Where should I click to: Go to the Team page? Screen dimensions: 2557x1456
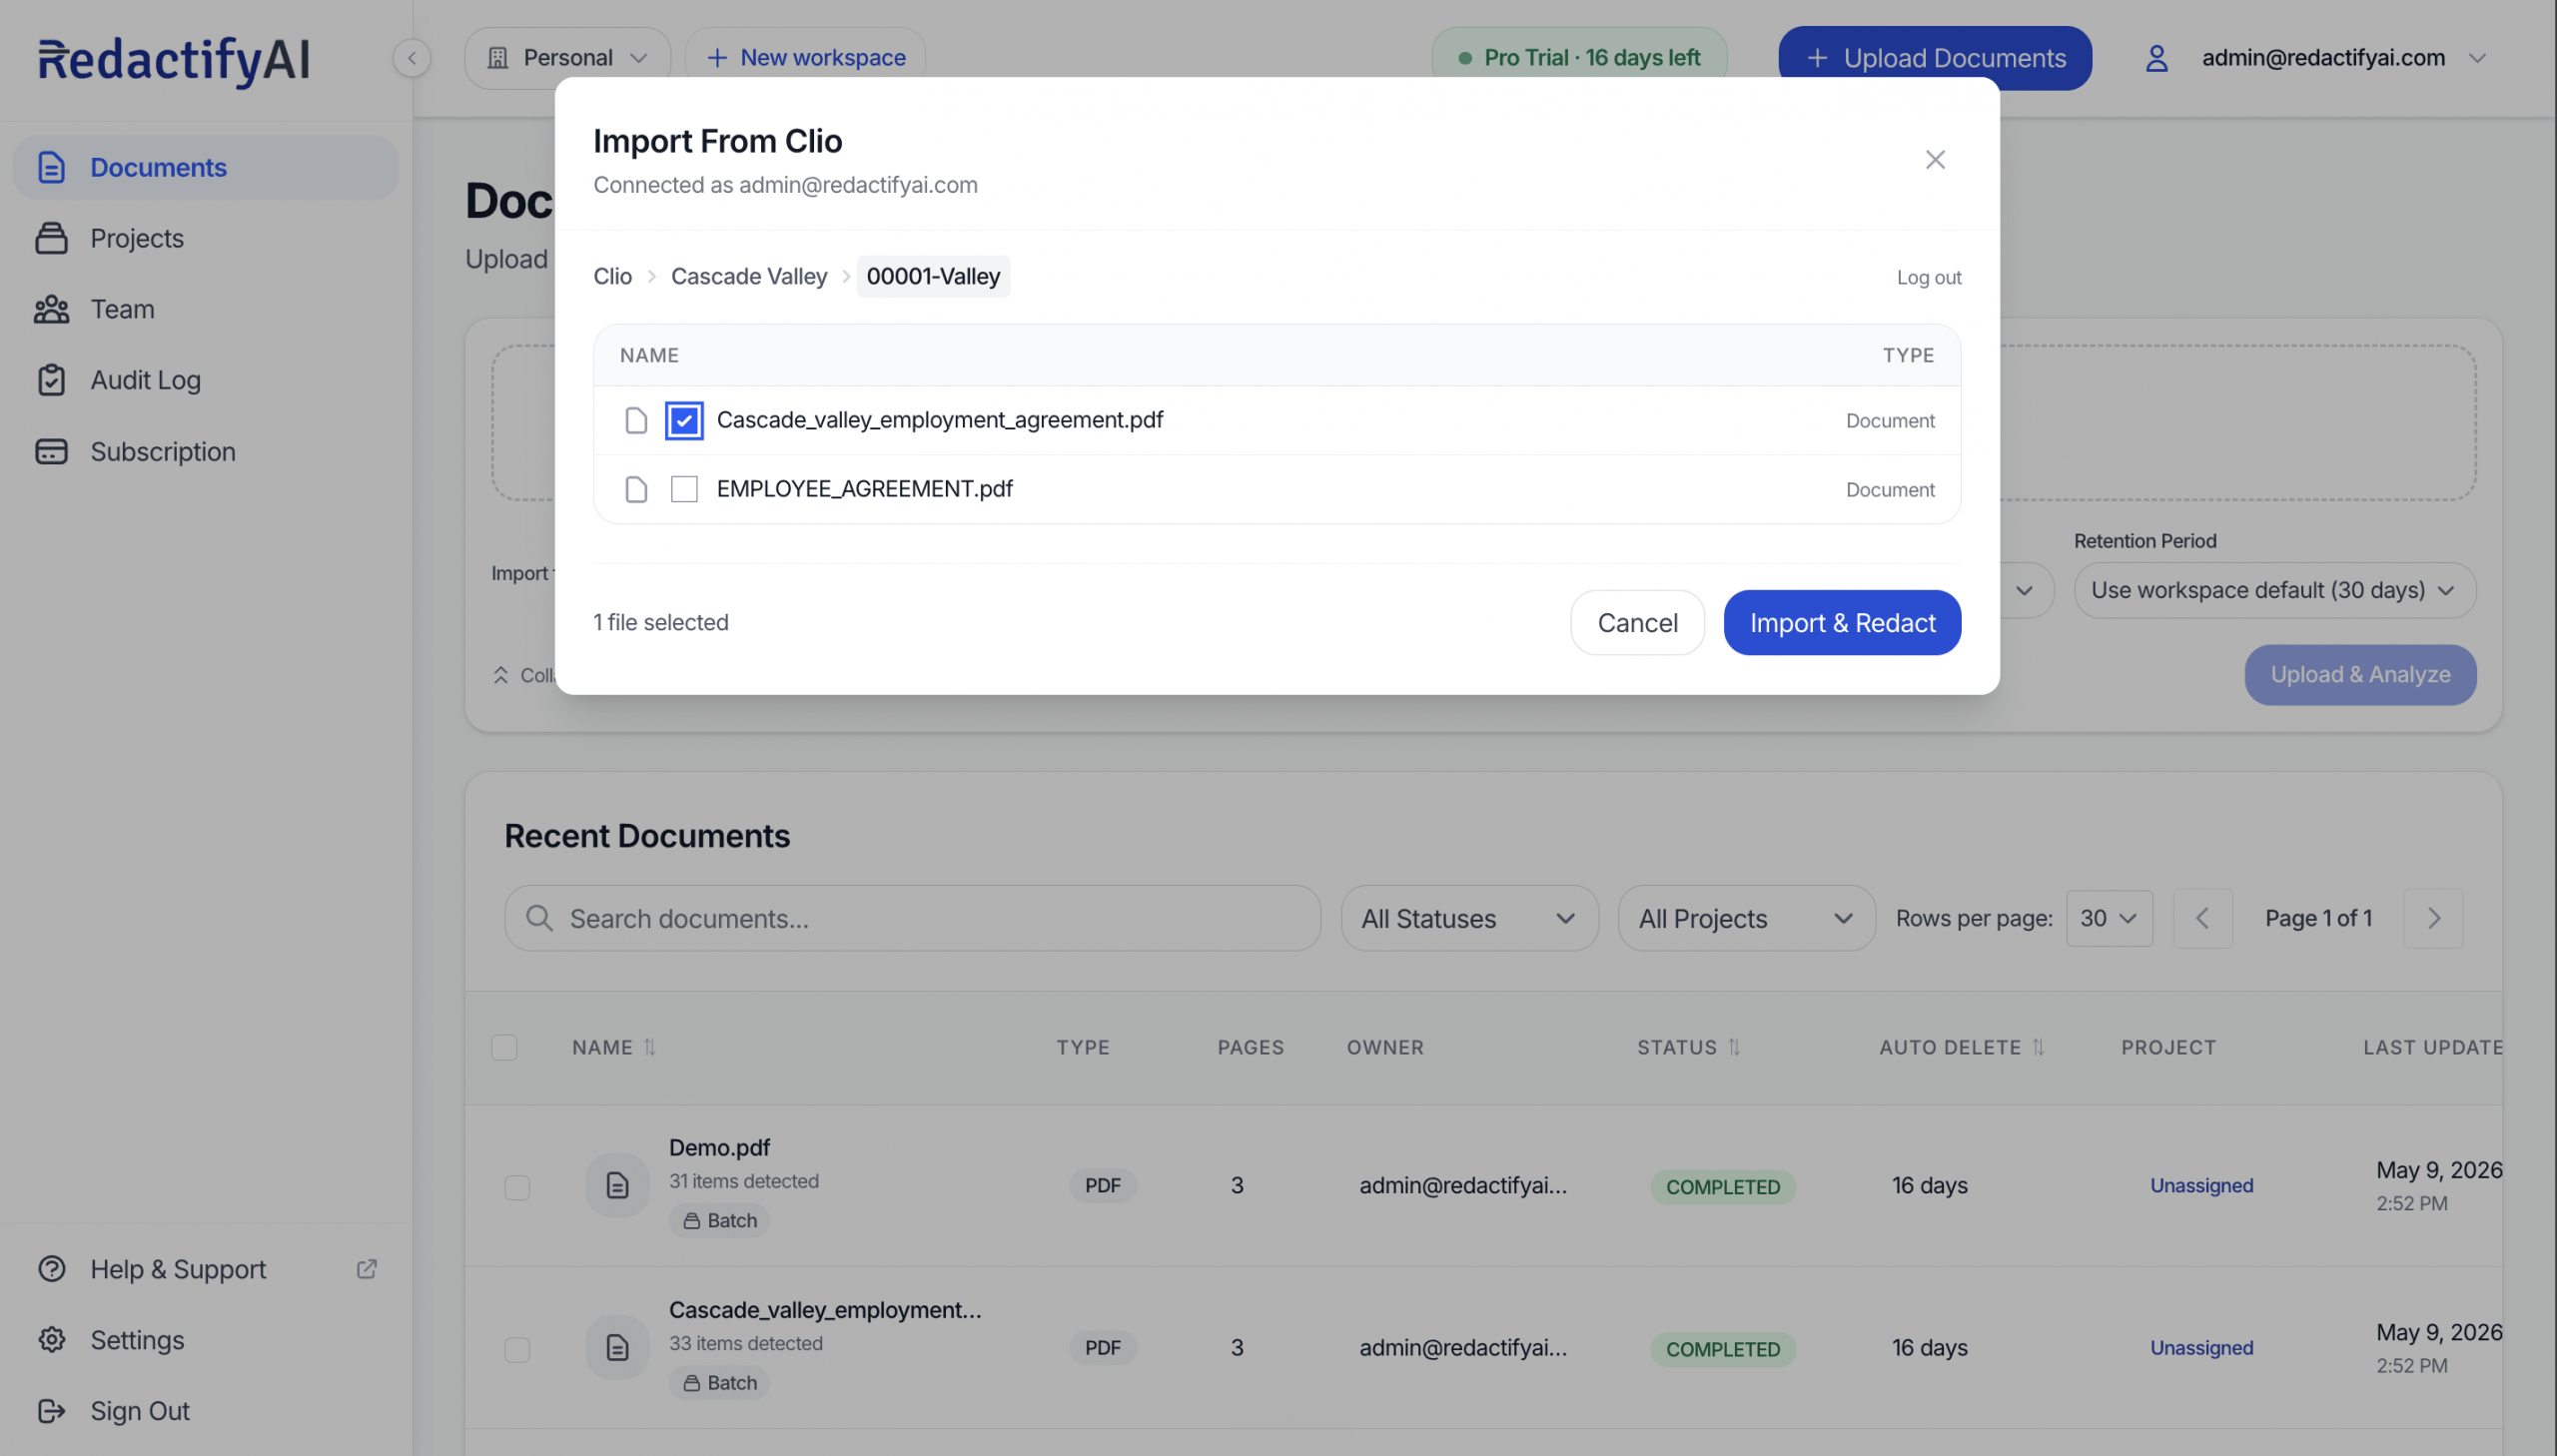pos(205,309)
